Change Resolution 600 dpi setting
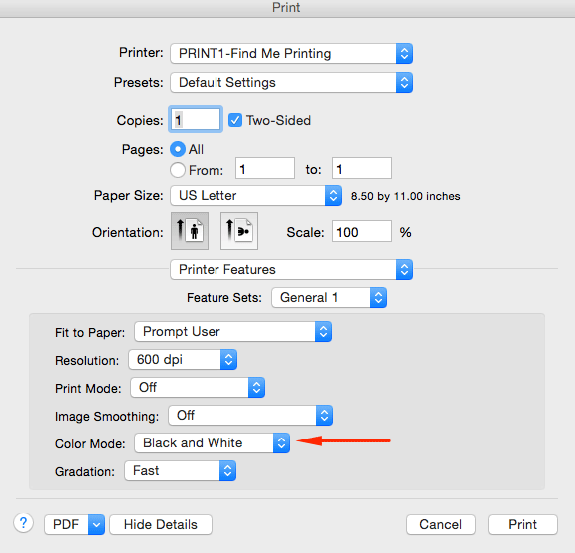This screenshot has width=575, height=553. [x=183, y=360]
